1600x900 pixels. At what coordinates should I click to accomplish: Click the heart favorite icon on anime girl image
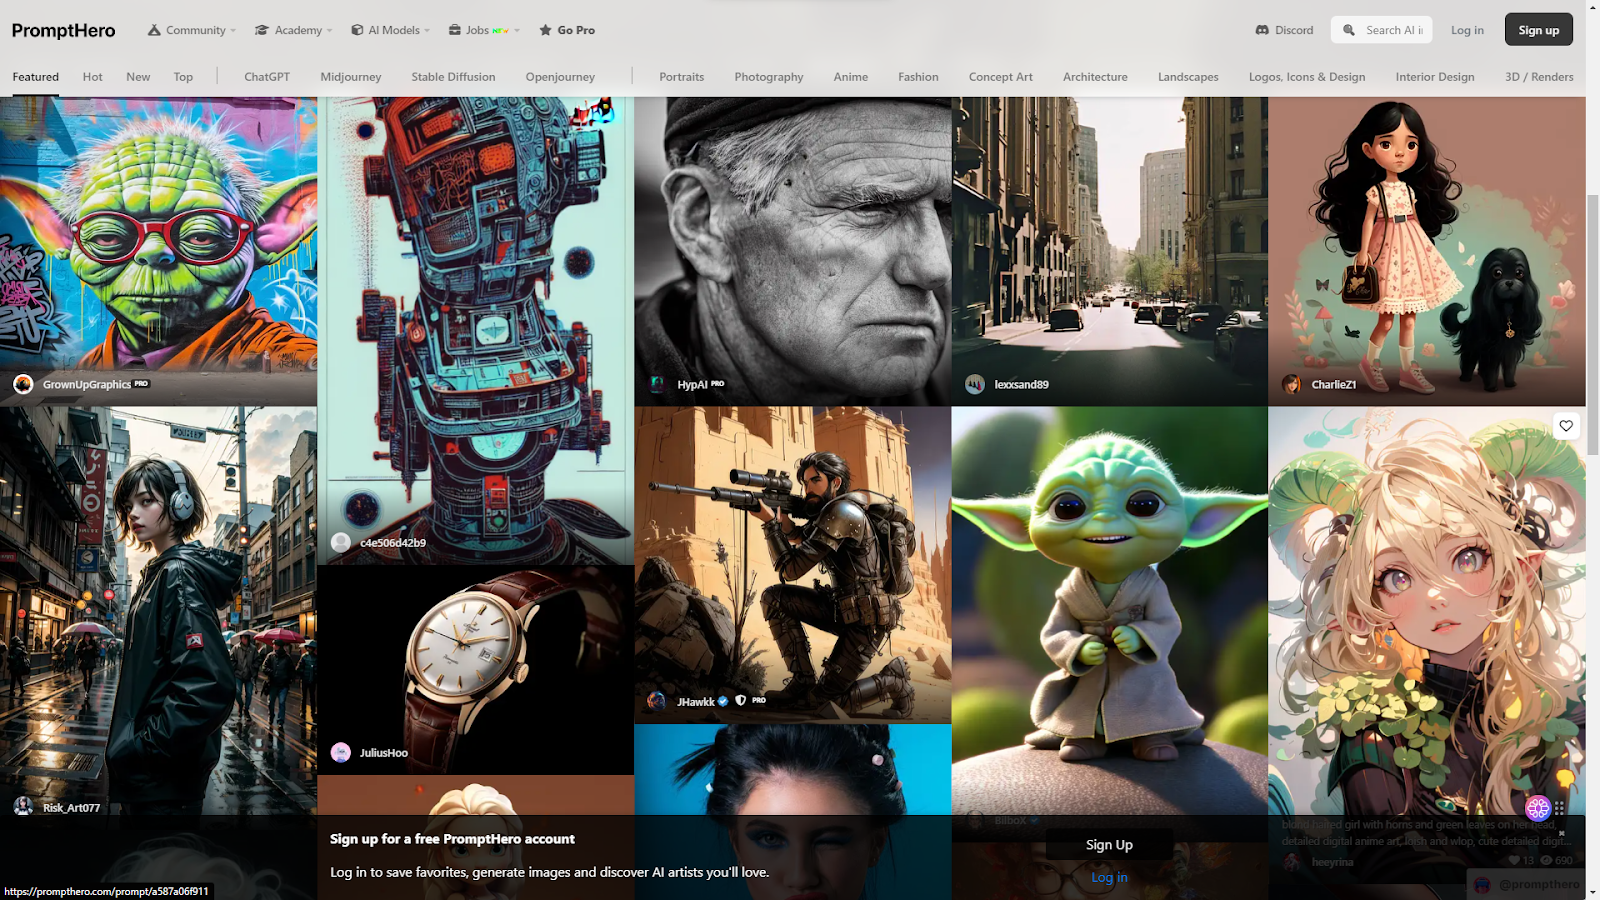(1566, 426)
